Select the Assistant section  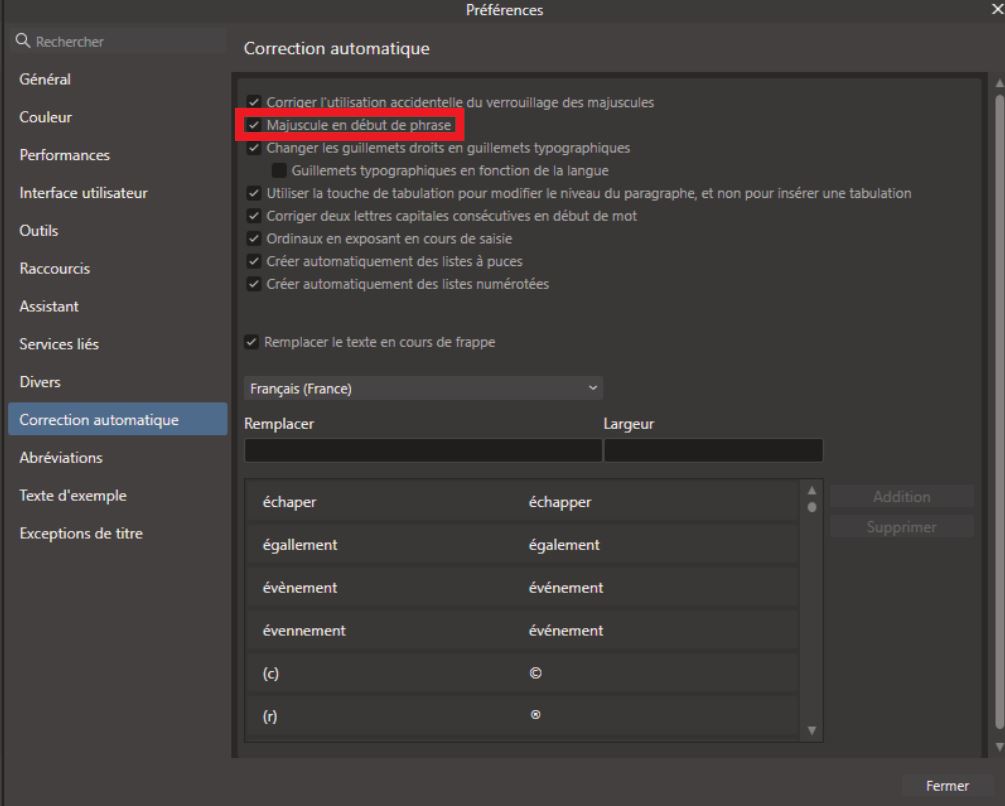49,306
